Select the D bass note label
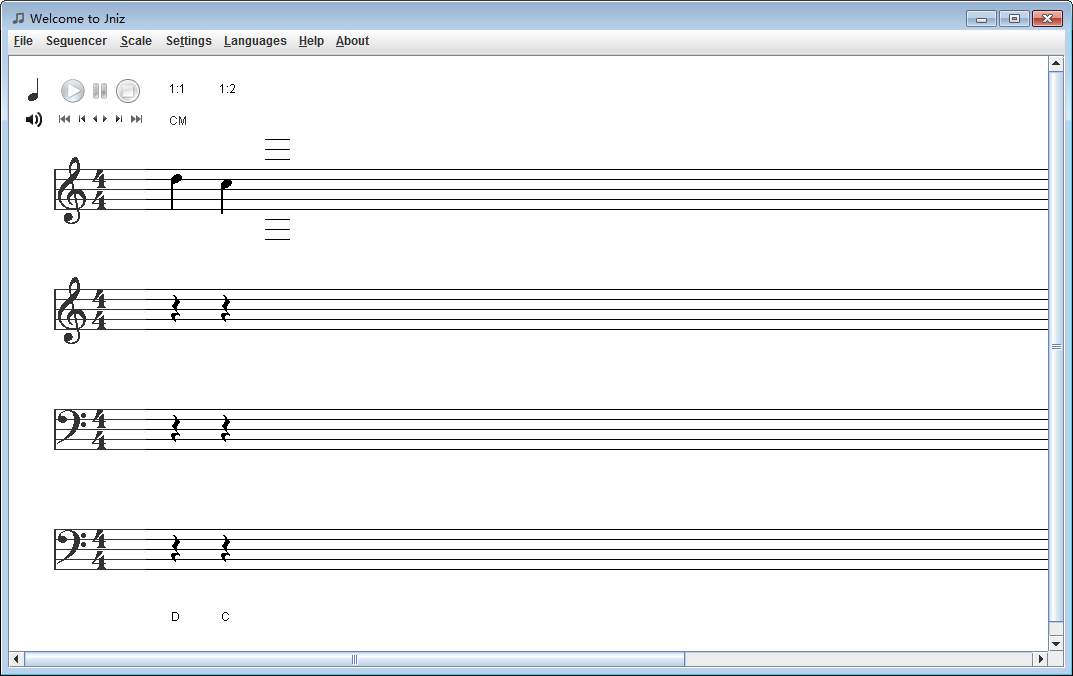Screen dimensions: 1073x676 pos(175,617)
